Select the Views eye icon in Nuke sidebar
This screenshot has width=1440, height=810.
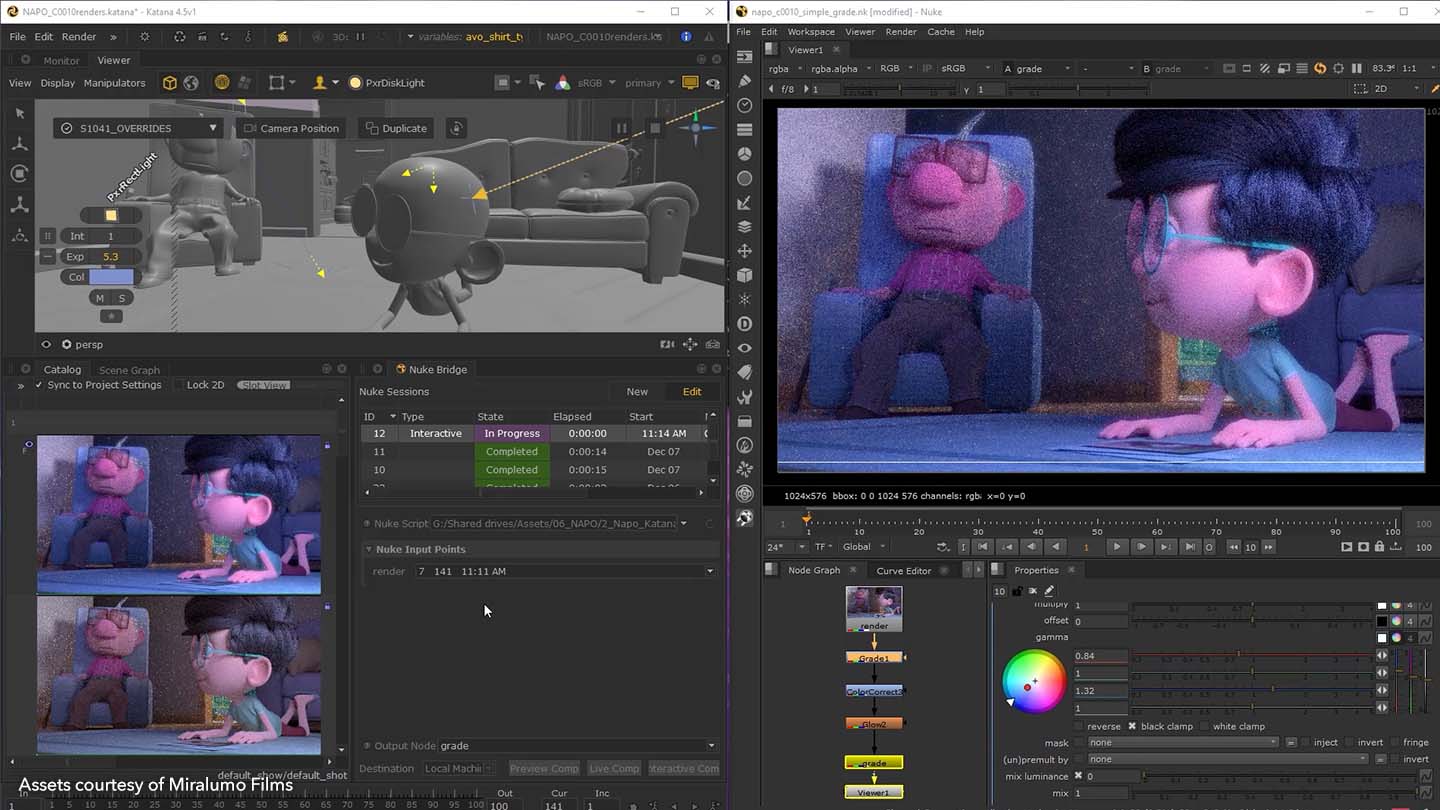click(745, 347)
